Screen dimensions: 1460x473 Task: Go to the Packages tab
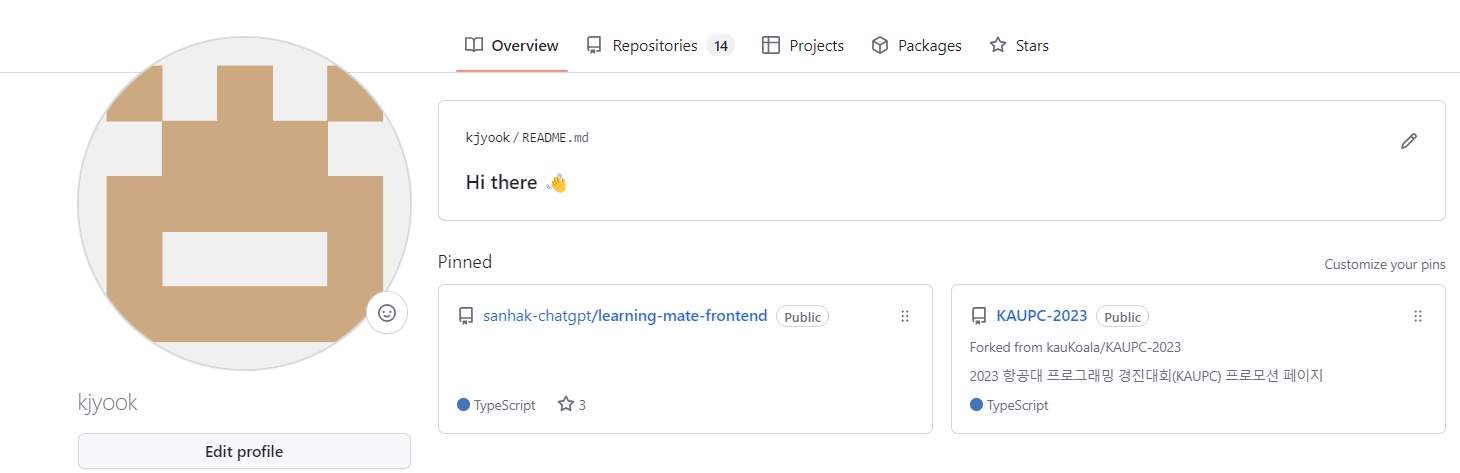pos(916,45)
